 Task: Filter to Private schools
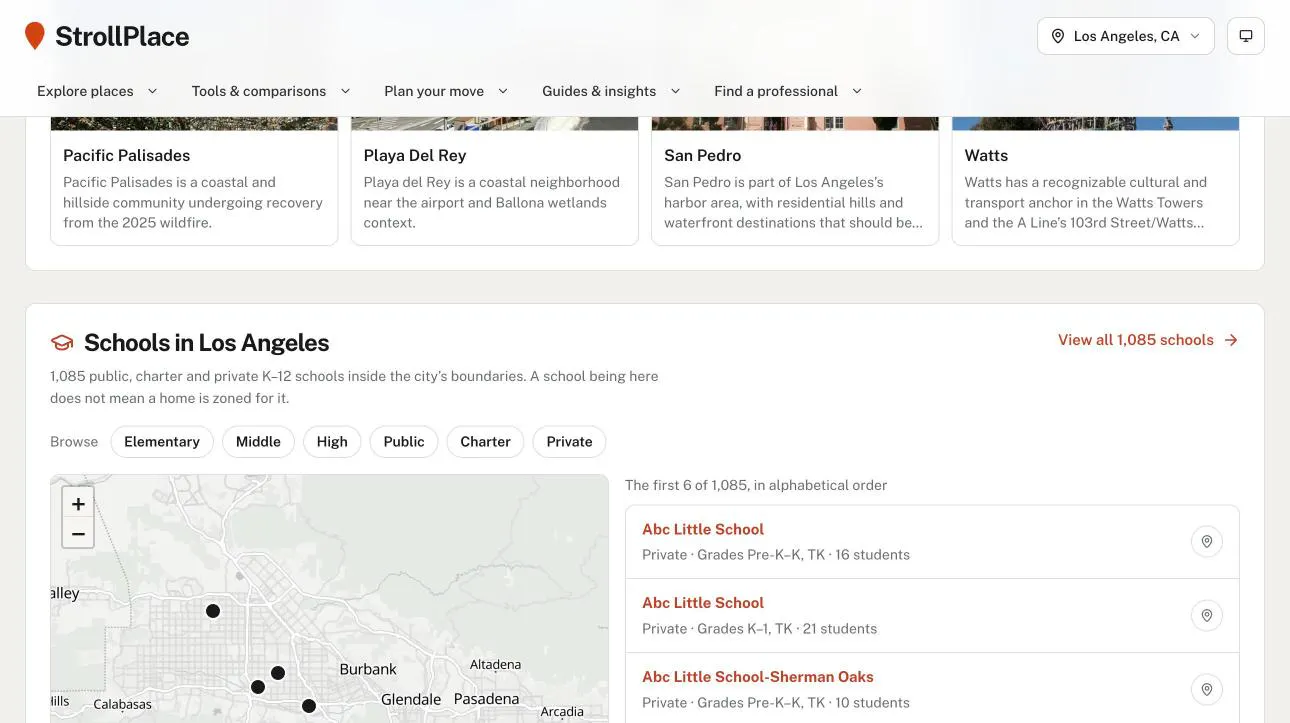pos(569,442)
